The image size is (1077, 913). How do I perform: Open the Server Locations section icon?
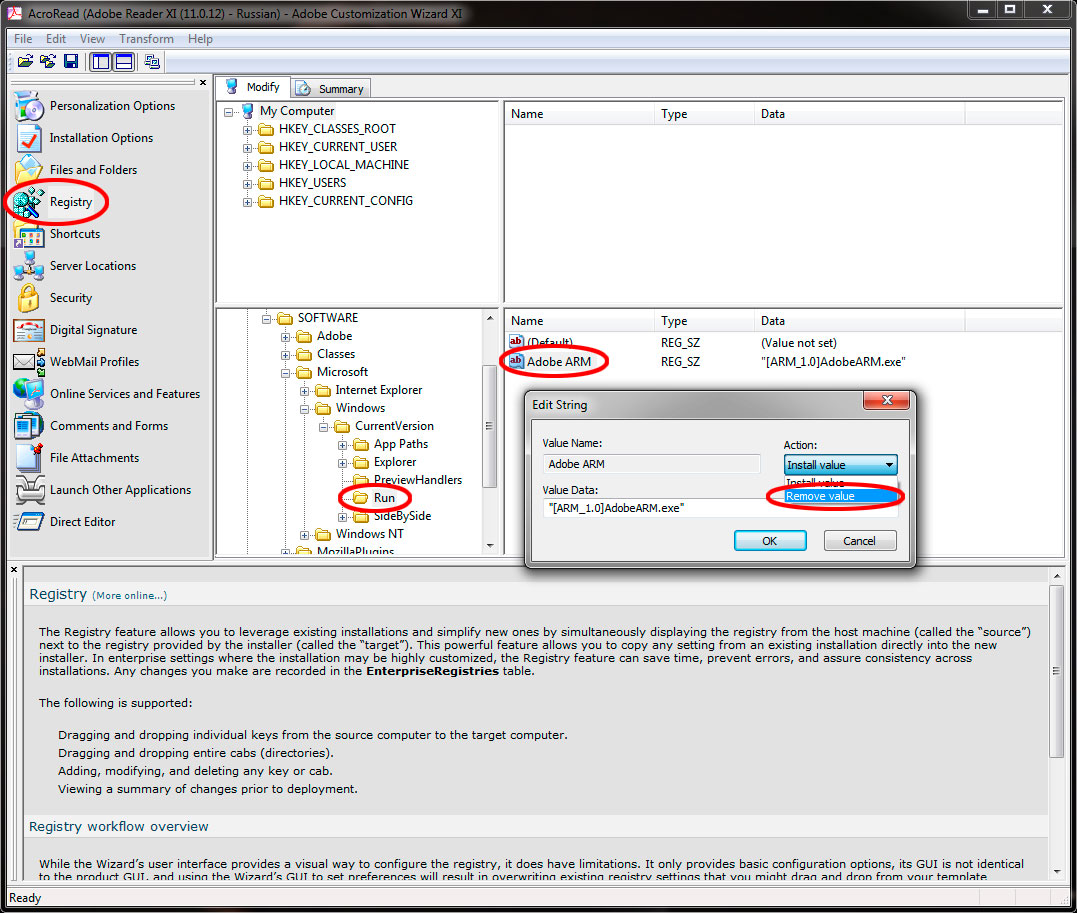click(x=29, y=266)
